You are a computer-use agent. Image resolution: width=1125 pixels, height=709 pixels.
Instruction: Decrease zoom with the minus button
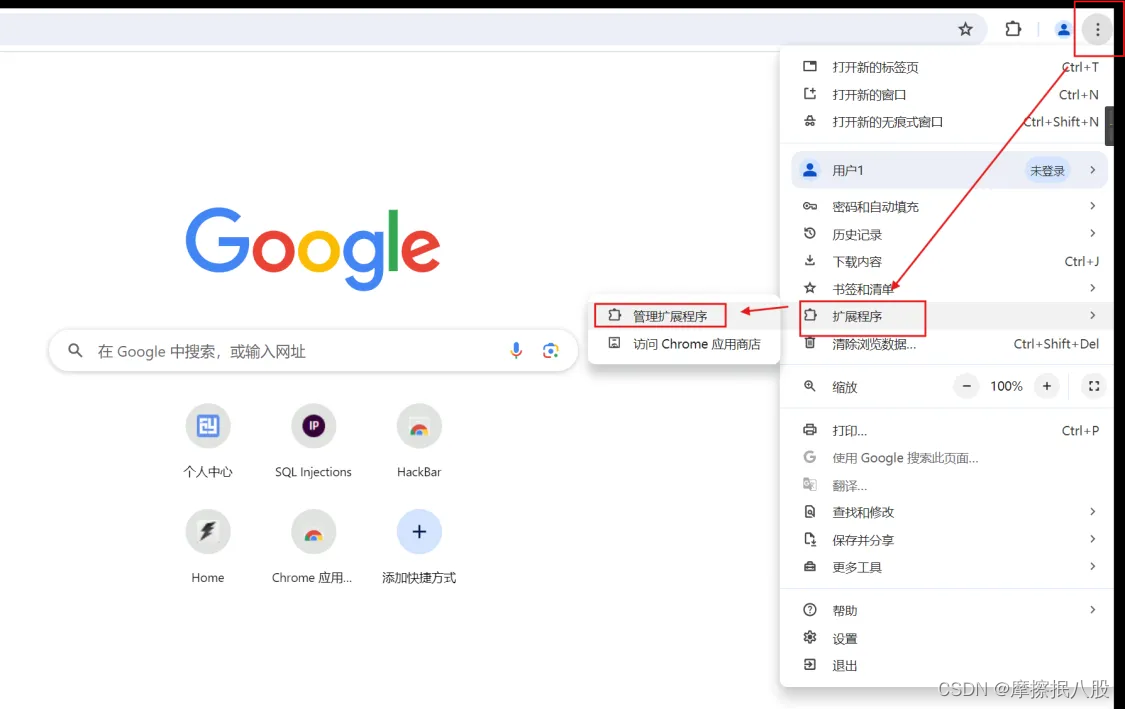(x=966, y=386)
